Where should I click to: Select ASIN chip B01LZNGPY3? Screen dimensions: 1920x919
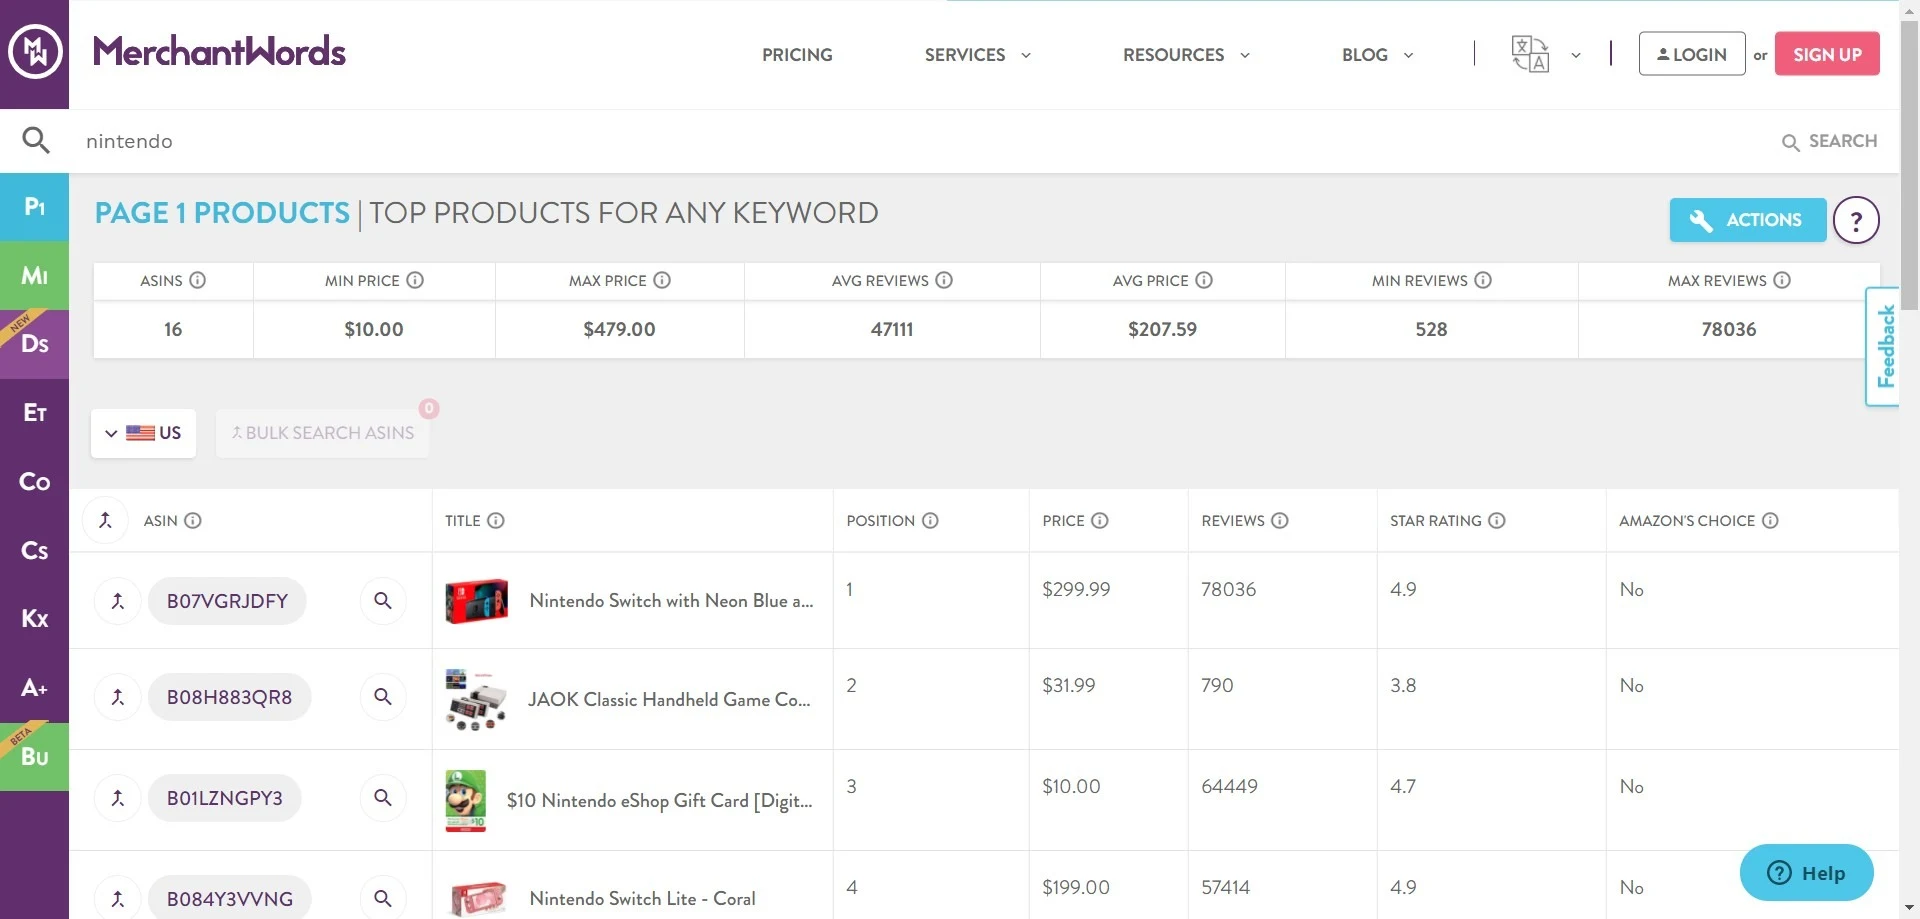coord(224,798)
